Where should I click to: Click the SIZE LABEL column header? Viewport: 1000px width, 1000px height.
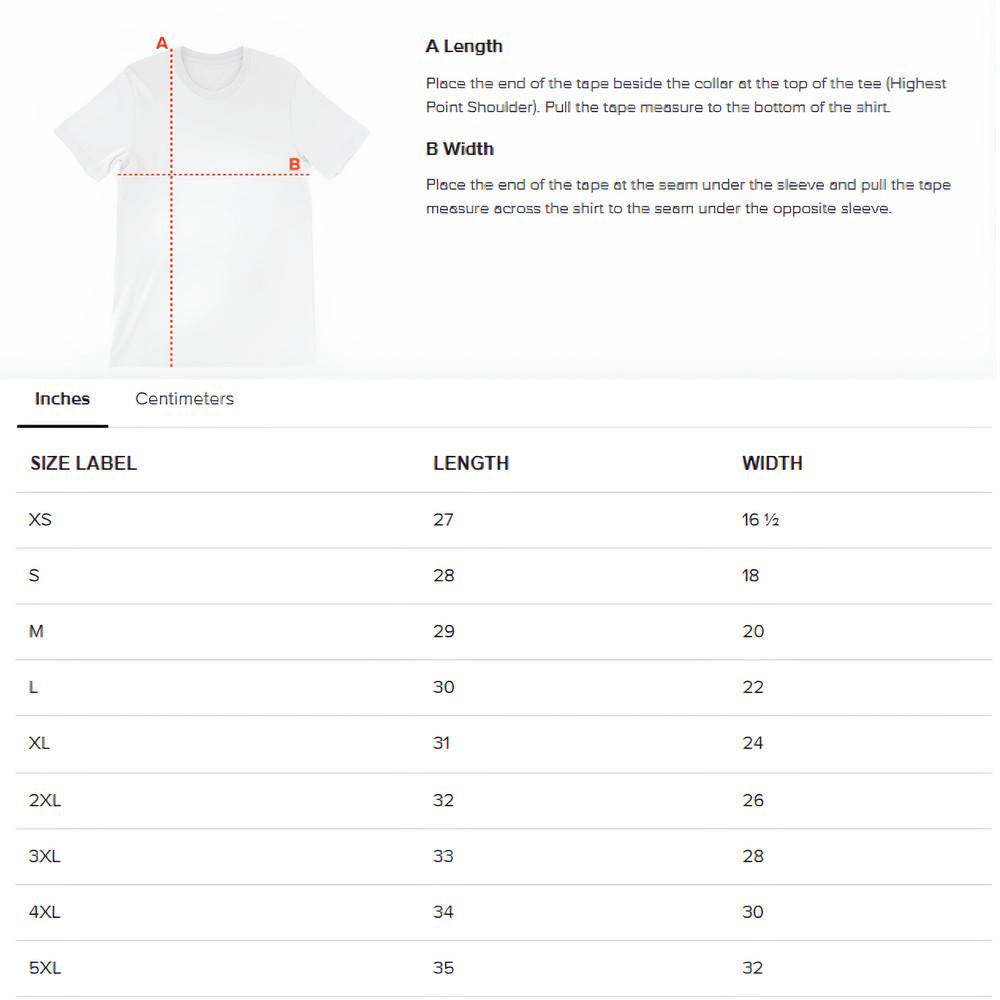83,463
